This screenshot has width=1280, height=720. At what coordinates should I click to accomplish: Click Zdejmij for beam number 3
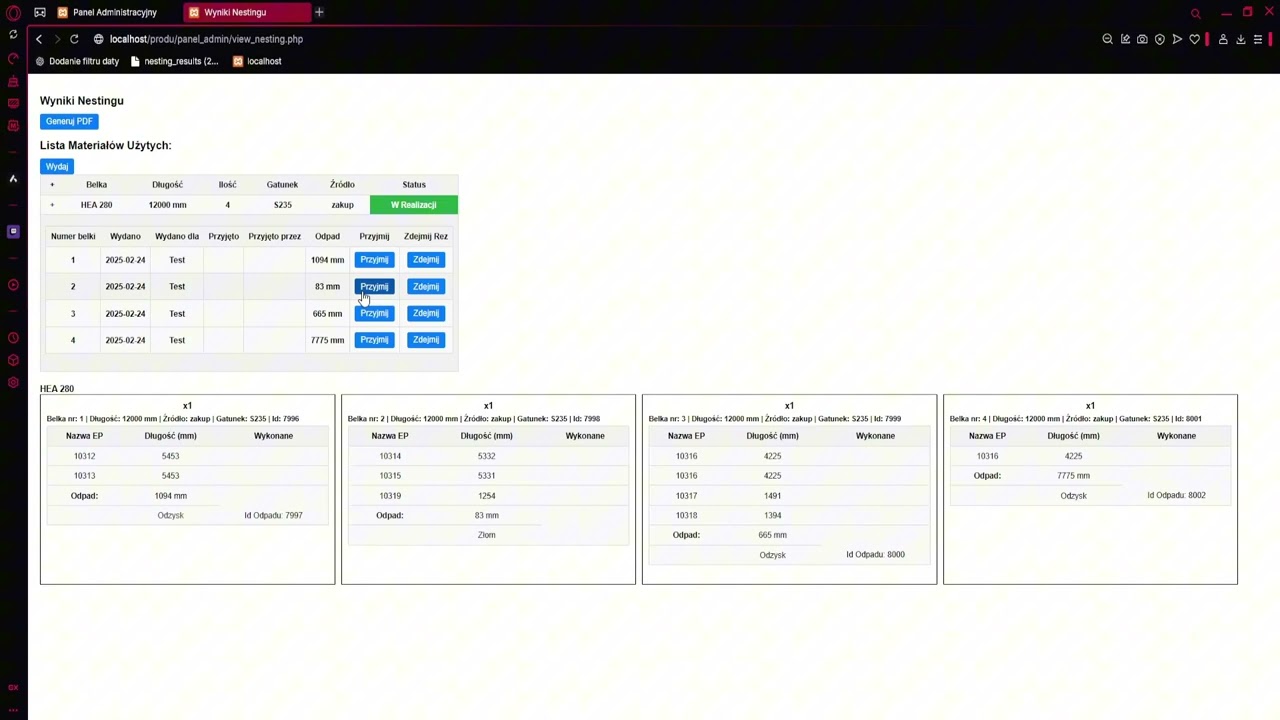(426, 313)
